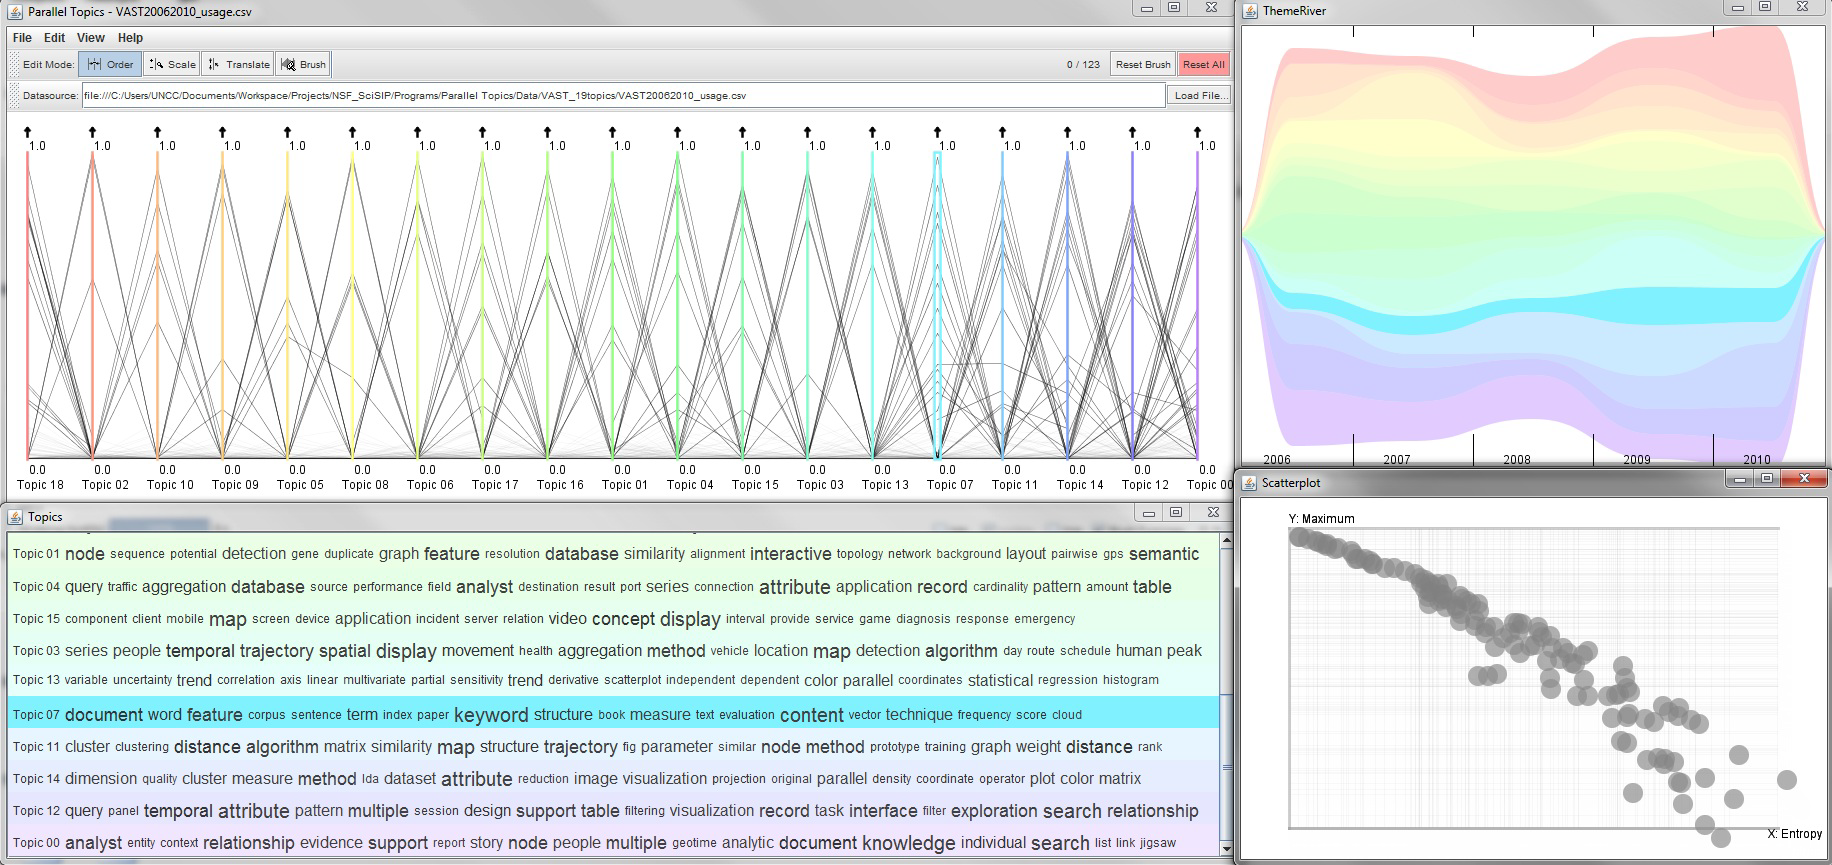Click the arrow above the Topic 01 axis
The height and width of the screenshot is (865, 1832).
pos(612,132)
